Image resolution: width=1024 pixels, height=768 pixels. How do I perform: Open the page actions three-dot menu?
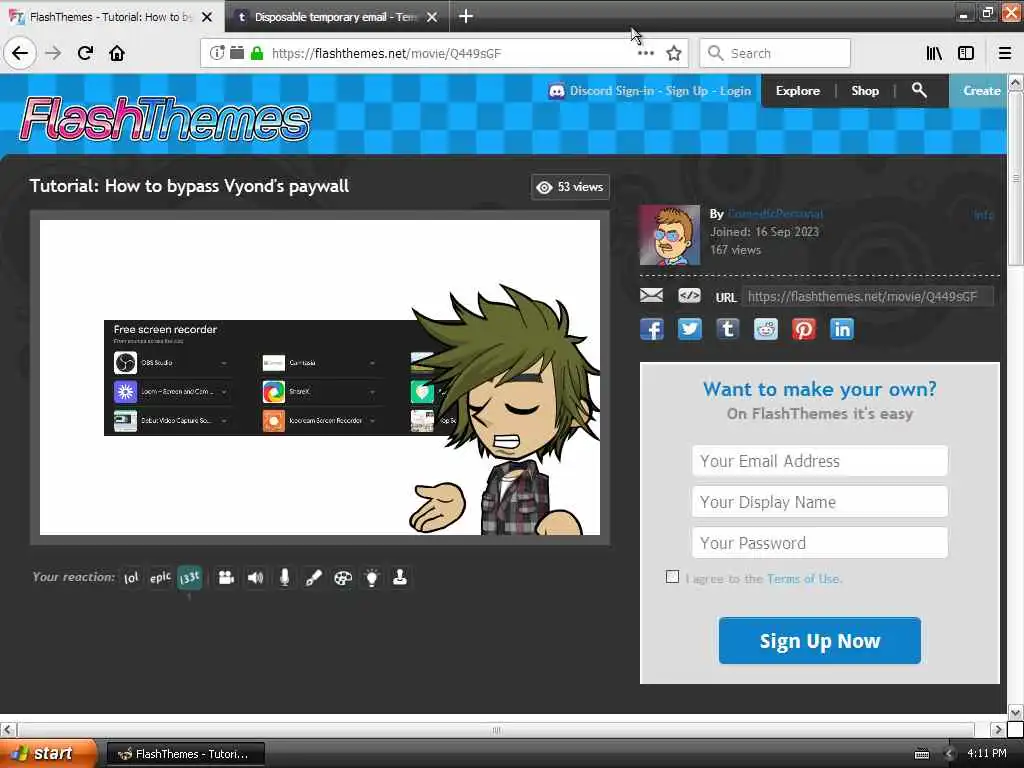tap(645, 53)
